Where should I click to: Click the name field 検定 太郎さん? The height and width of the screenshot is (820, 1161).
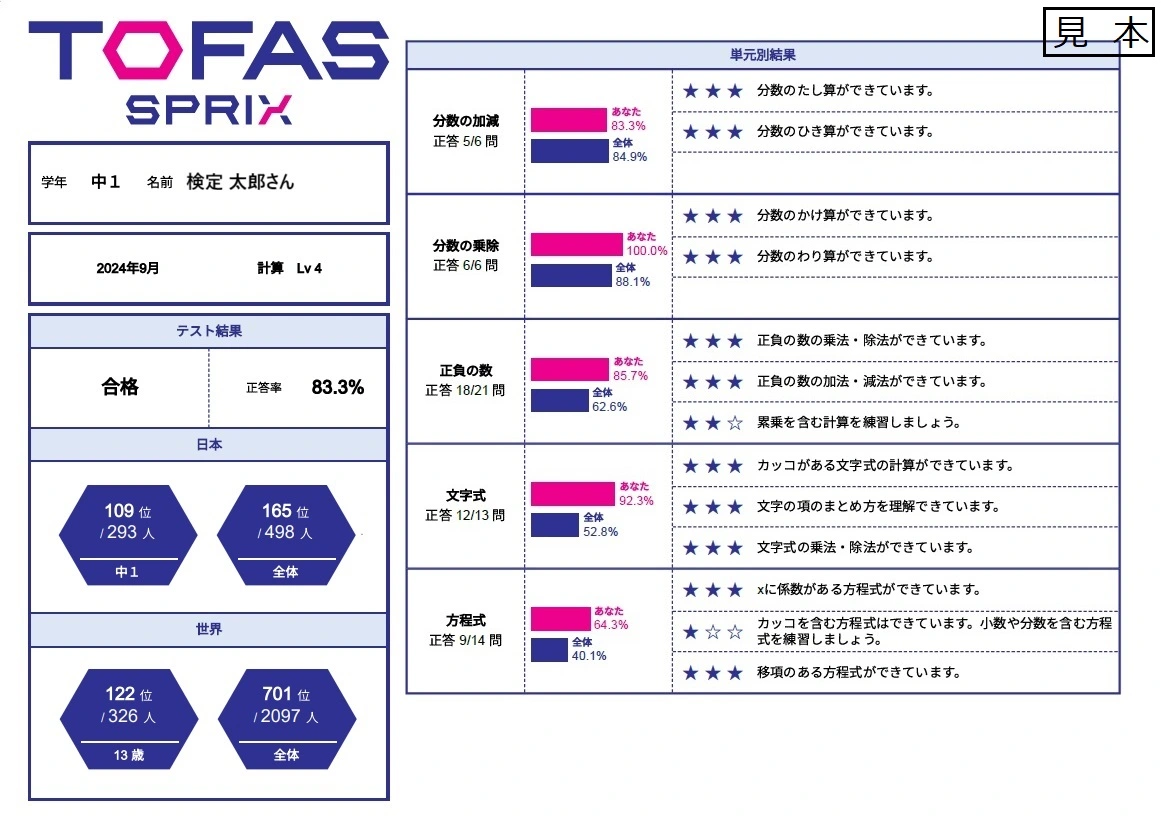pyautogui.click(x=240, y=182)
